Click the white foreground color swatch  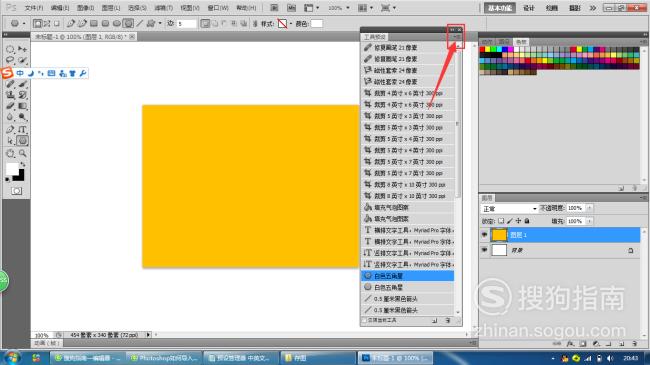tap(12, 168)
